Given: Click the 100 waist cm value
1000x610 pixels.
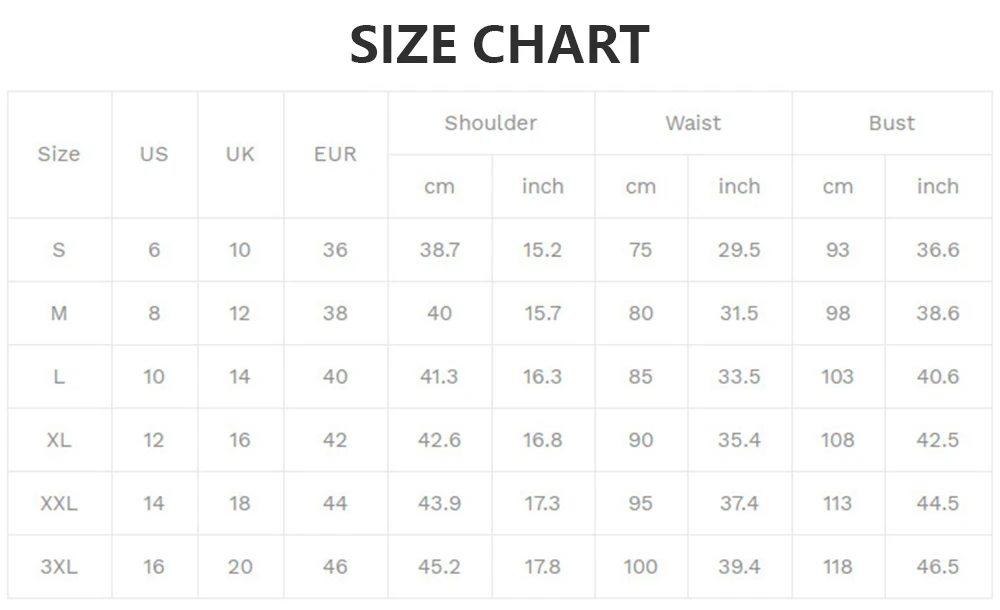Looking at the screenshot, I should pos(640,567).
